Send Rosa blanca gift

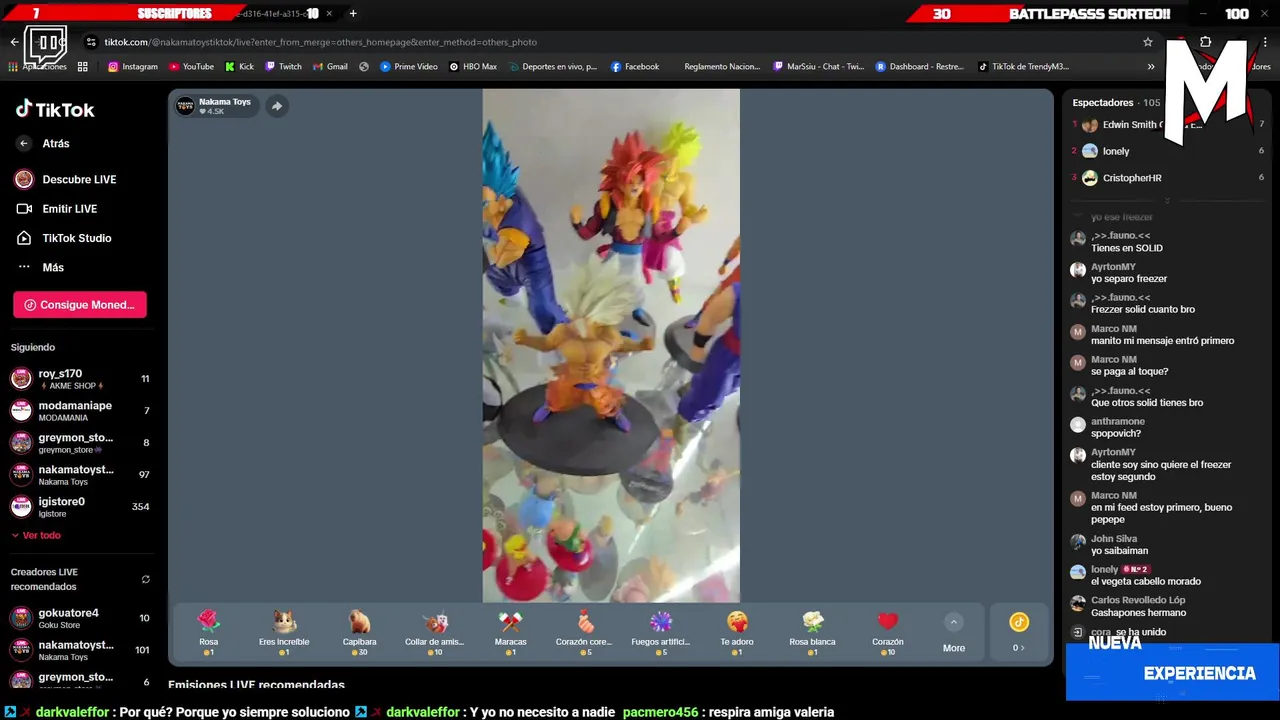click(812, 633)
